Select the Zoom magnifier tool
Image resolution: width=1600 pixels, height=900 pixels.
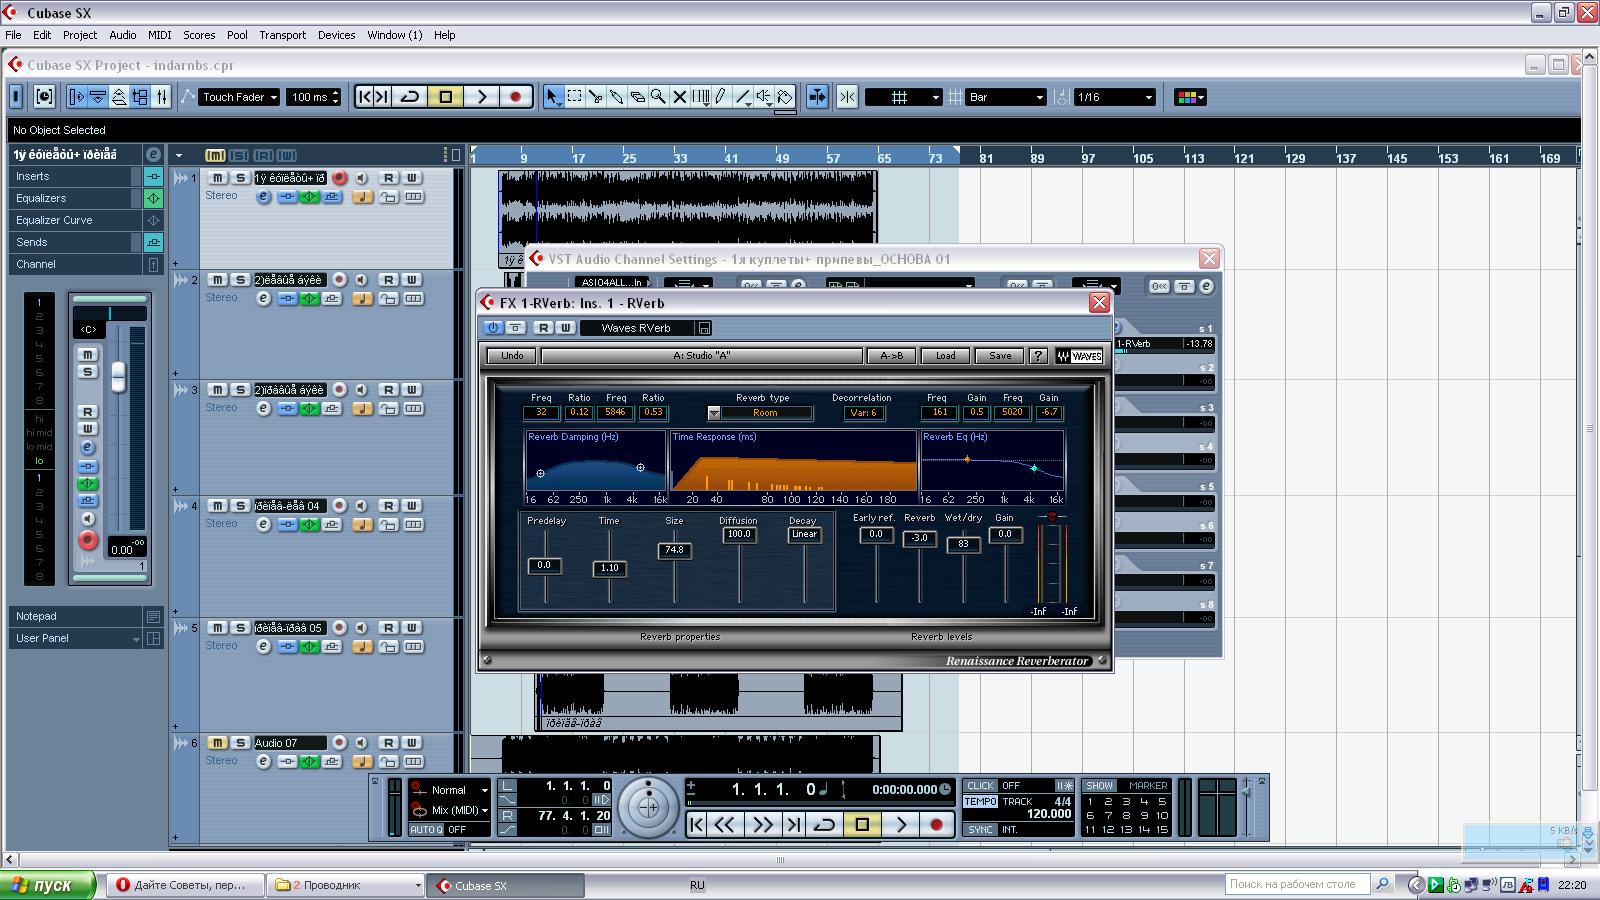tap(659, 97)
